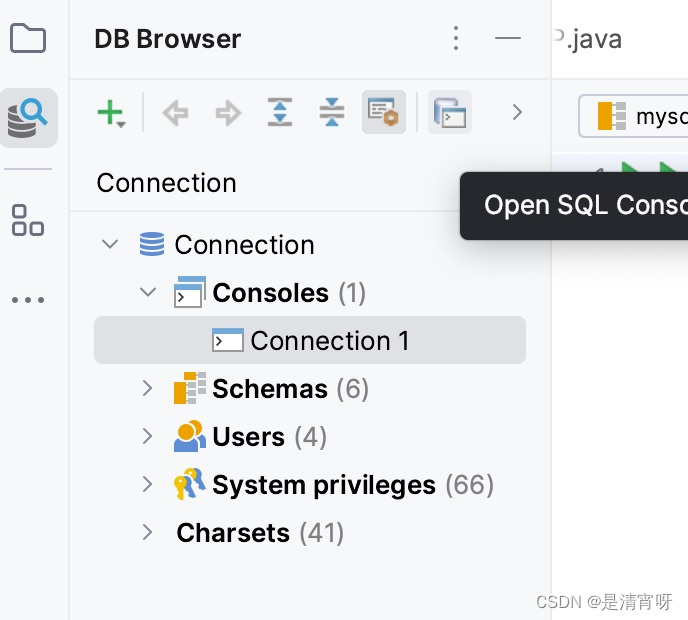The height and width of the screenshot is (620, 688).
Task: Select the Consoles (1) label
Action: [x=289, y=293]
